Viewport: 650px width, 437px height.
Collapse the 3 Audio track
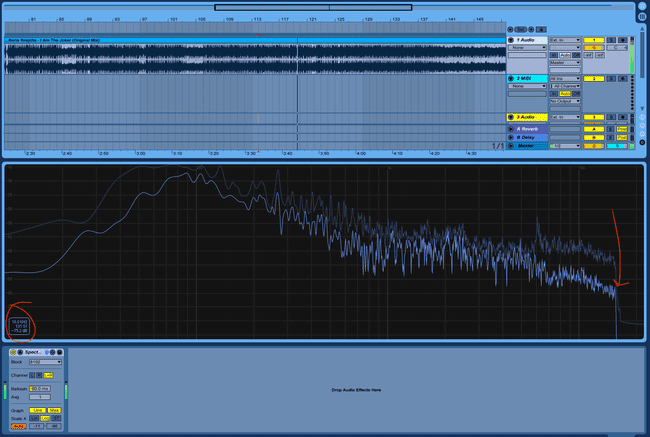point(511,117)
